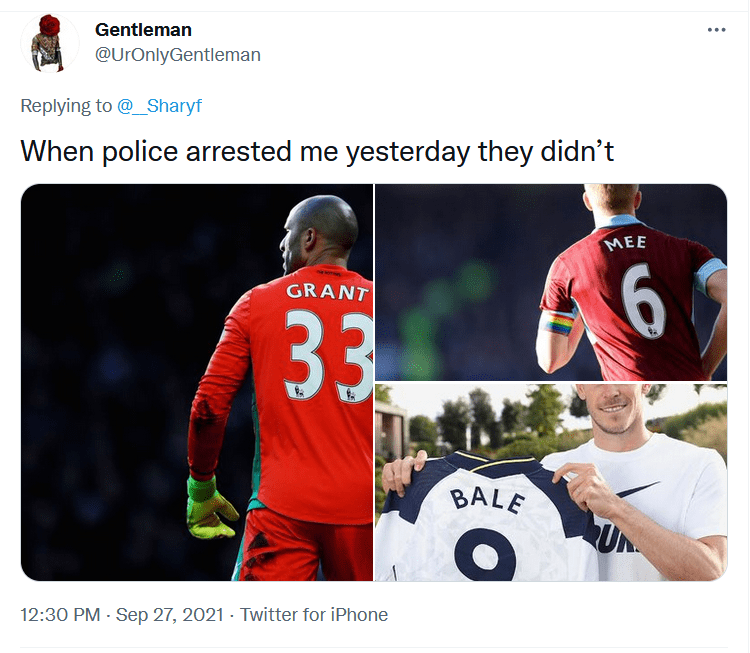Viewport: 750px width, 653px height.
Task: Open the BALE shirt presentation photo
Action: [x=551, y=482]
